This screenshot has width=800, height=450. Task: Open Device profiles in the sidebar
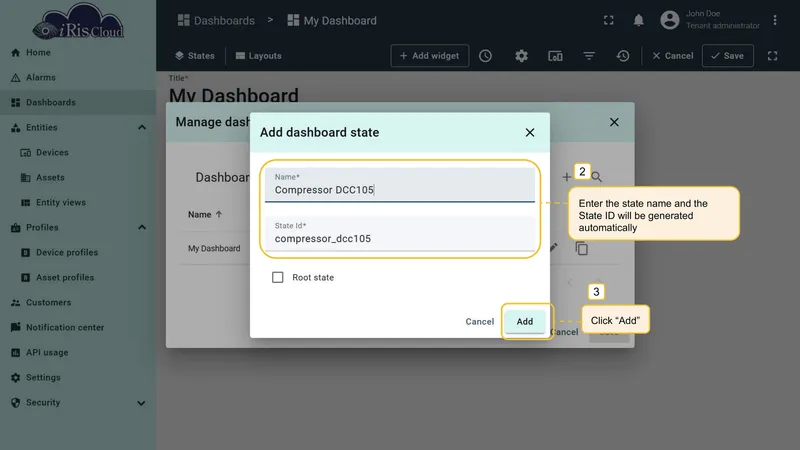67,253
